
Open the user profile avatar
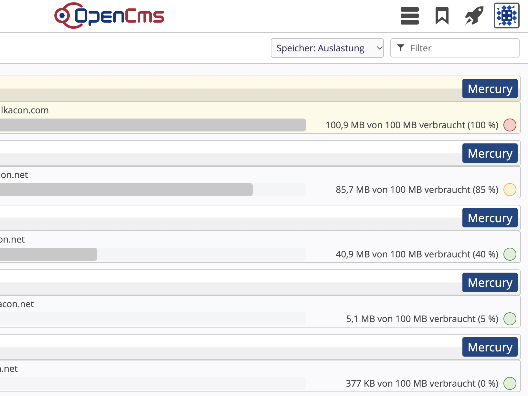tap(507, 15)
